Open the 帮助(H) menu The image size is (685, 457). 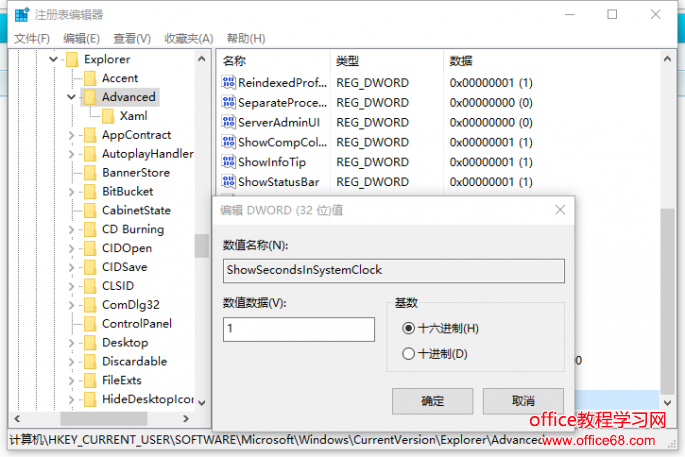(246, 38)
